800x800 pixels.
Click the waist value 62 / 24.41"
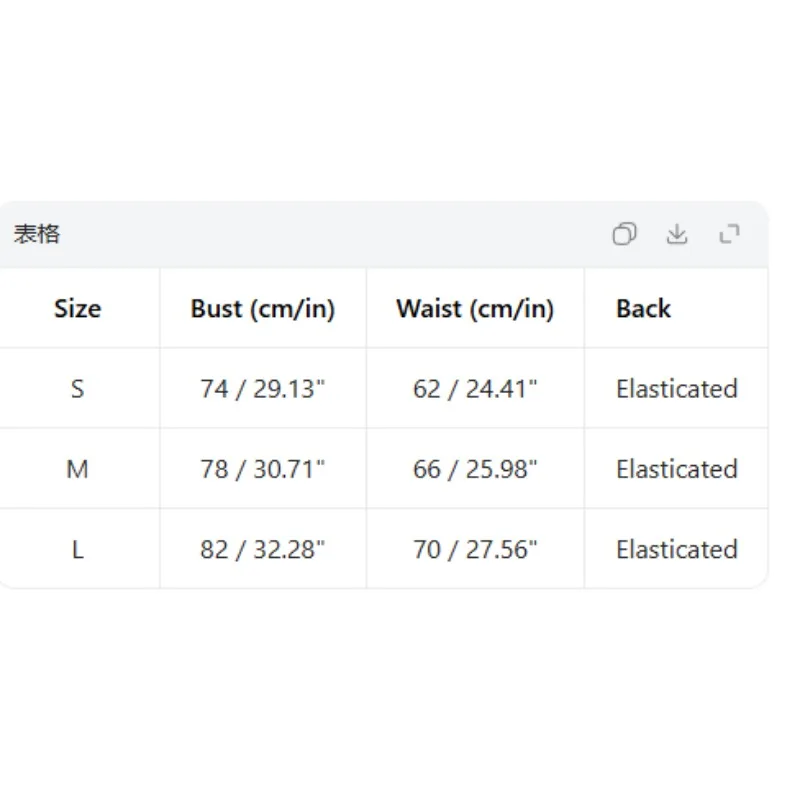pos(475,389)
